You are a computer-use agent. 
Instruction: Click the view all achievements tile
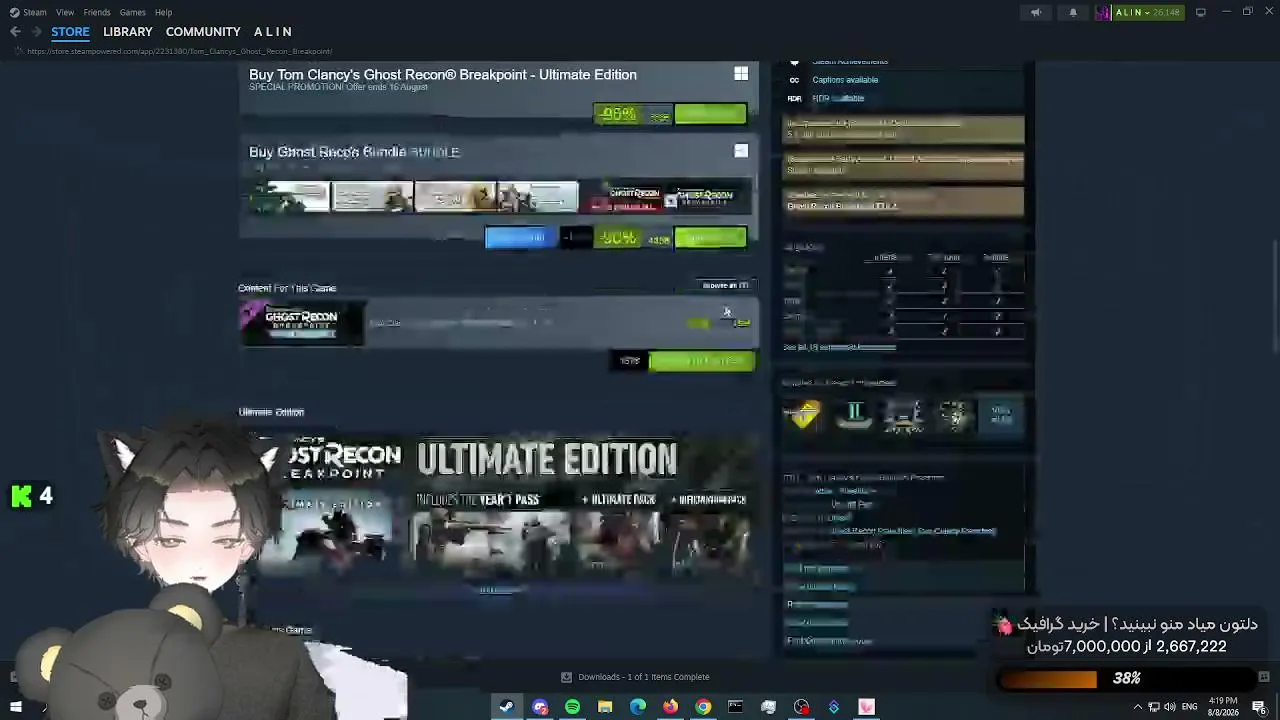1001,415
